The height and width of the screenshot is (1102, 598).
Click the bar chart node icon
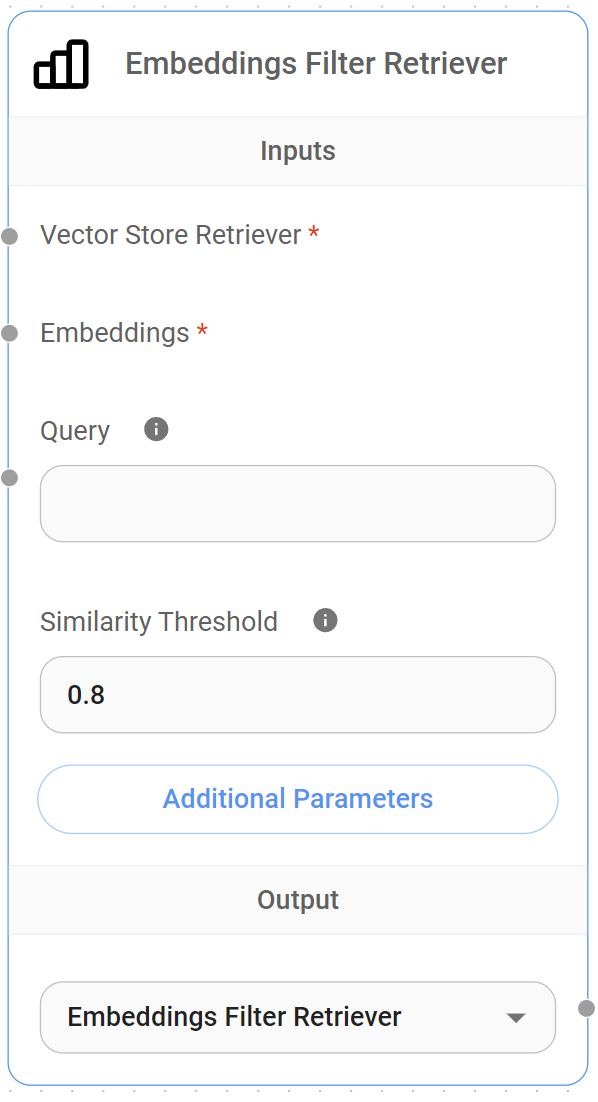click(x=63, y=63)
